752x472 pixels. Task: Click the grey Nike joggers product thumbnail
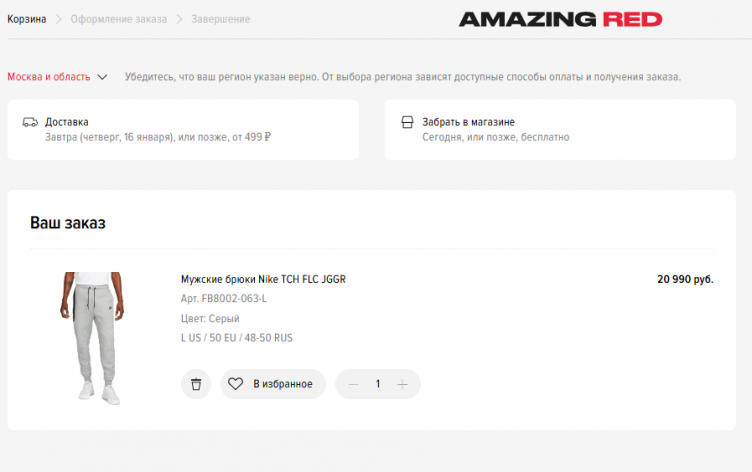point(93,338)
